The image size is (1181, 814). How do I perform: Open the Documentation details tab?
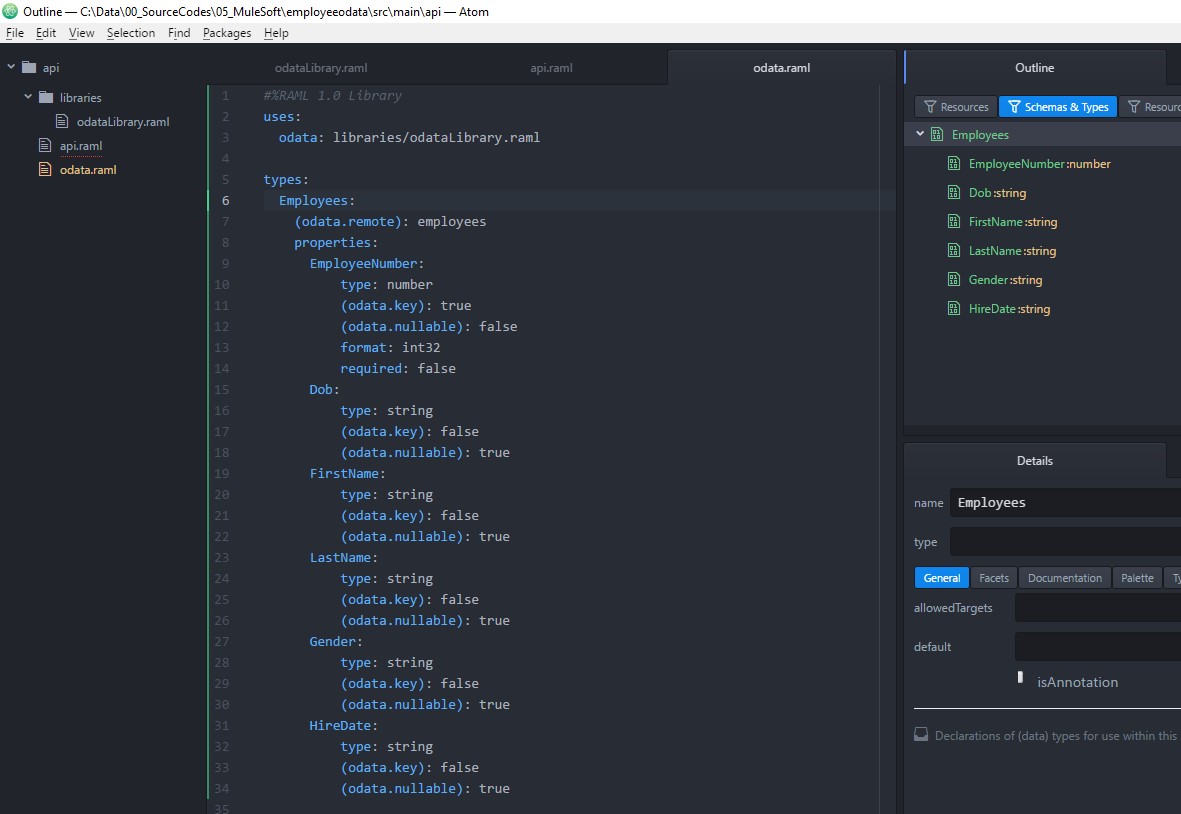click(1064, 578)
